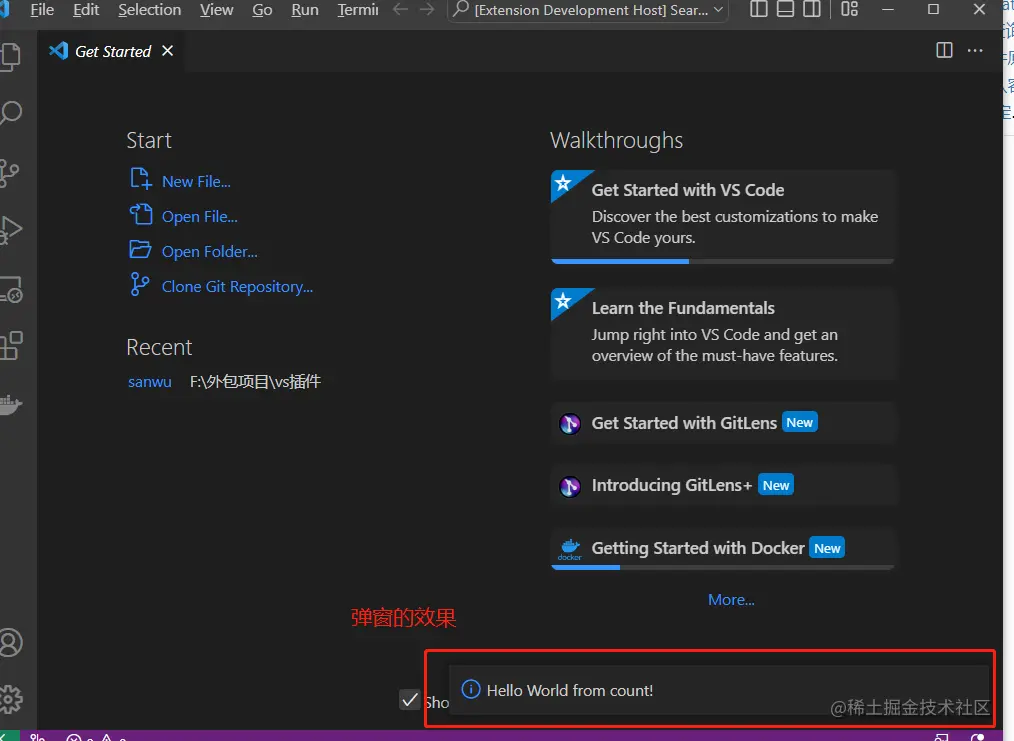Open Get Started with VS Code walkthrough
The height and width of the screenshot is (741, 1014).
pos(722,217)
